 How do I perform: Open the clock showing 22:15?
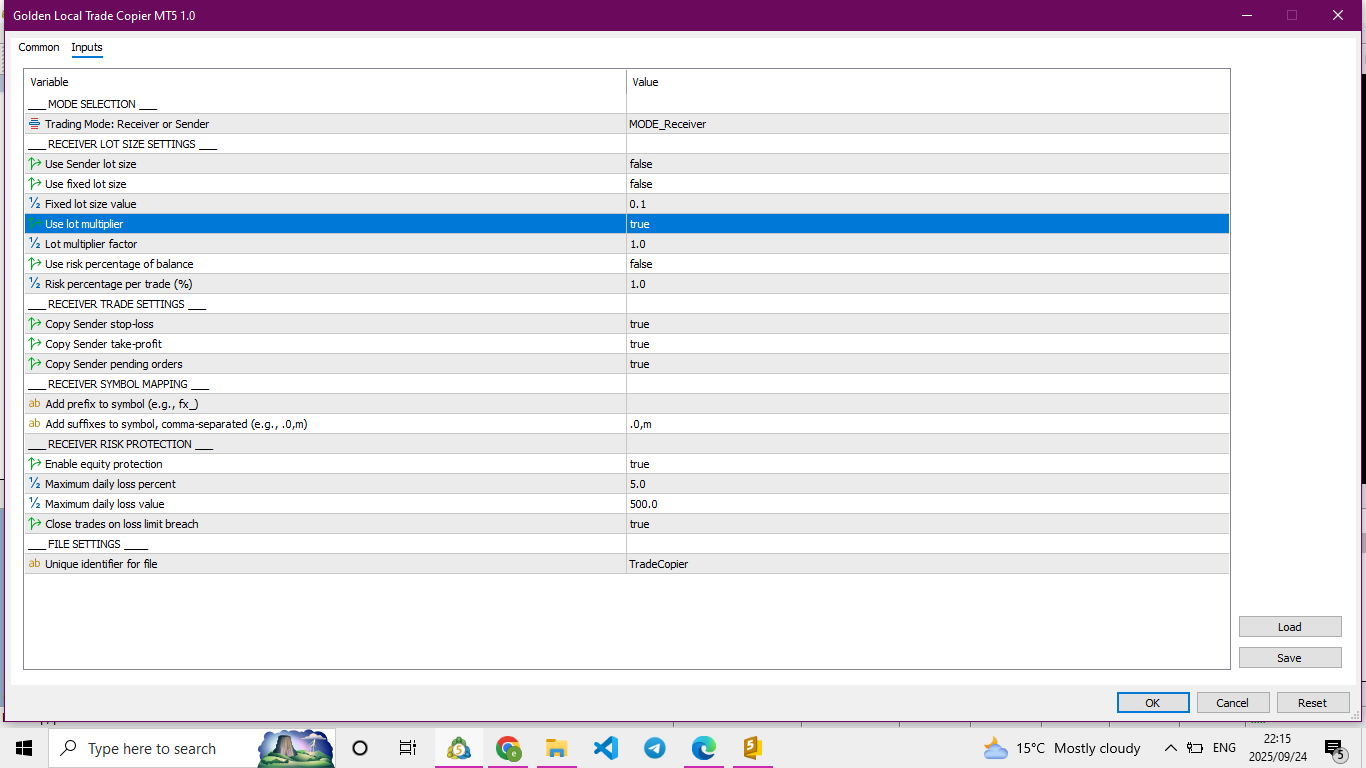(1277, 748)
